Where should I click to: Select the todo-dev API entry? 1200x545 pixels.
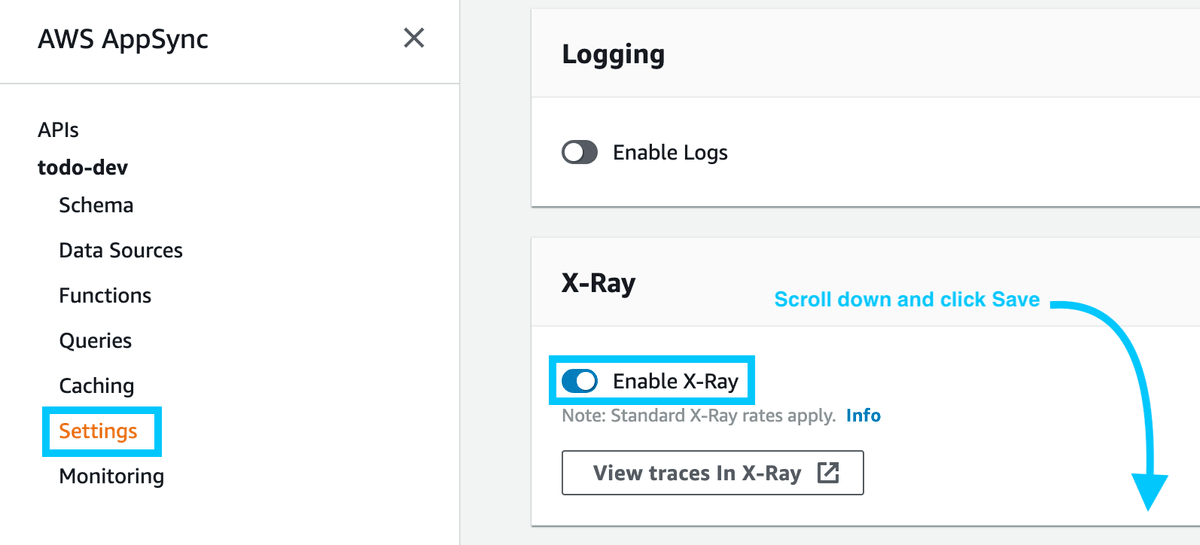(83, 168)
